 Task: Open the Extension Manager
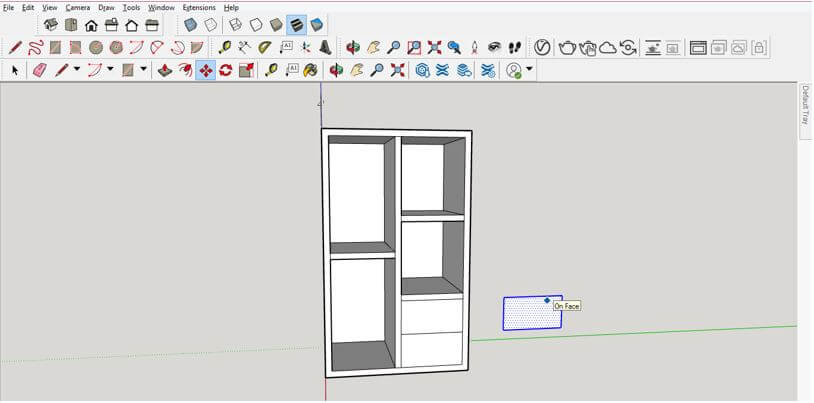[488, 70]
